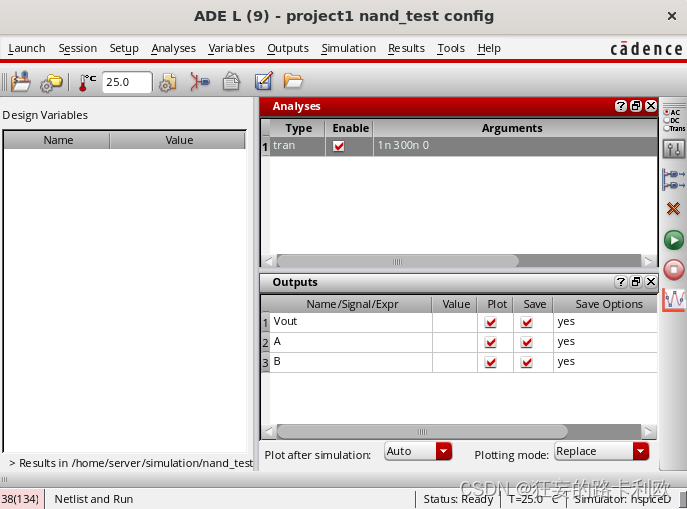This screenshot has width=687, height=509.
Task: Click the choose analyses toolbar icon
Action: coord(200,82)
